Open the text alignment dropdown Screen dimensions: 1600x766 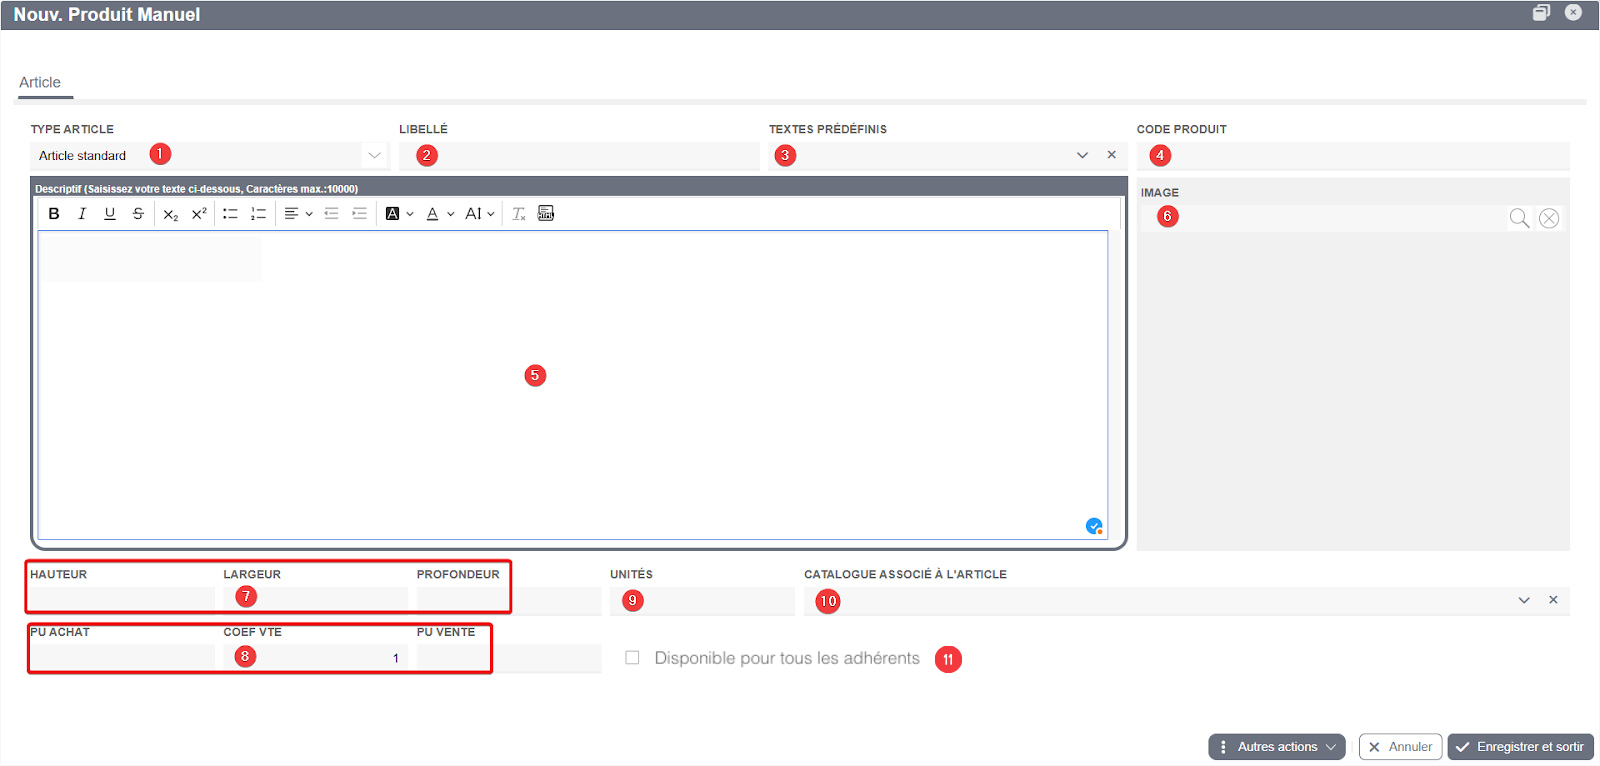(298, 214)
